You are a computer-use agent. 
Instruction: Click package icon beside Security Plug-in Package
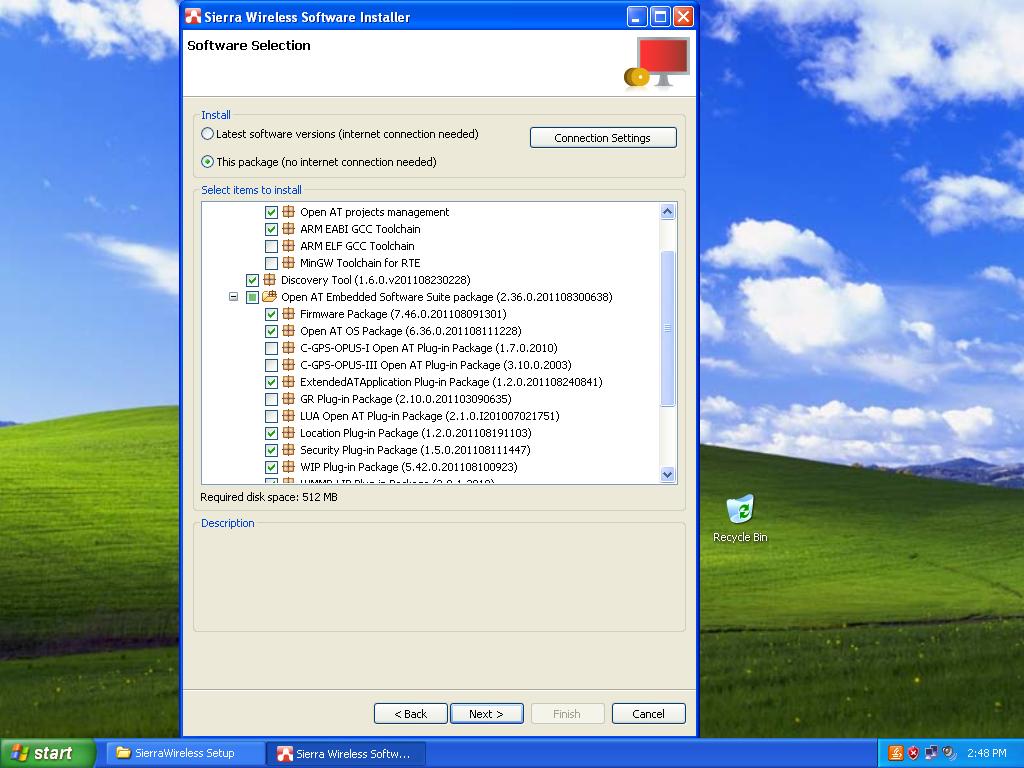pos(289,449)
